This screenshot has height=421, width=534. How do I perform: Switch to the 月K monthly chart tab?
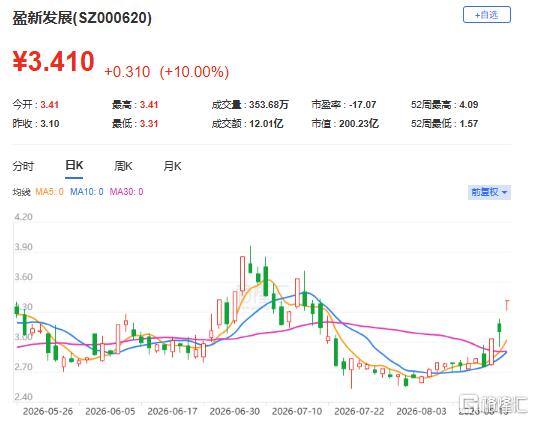[x=173, y=166]
